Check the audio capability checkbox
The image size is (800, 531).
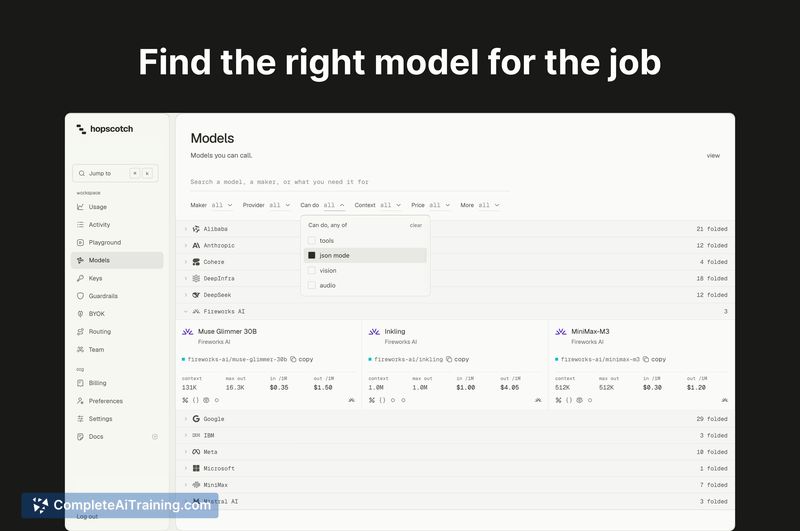(312, 285)
